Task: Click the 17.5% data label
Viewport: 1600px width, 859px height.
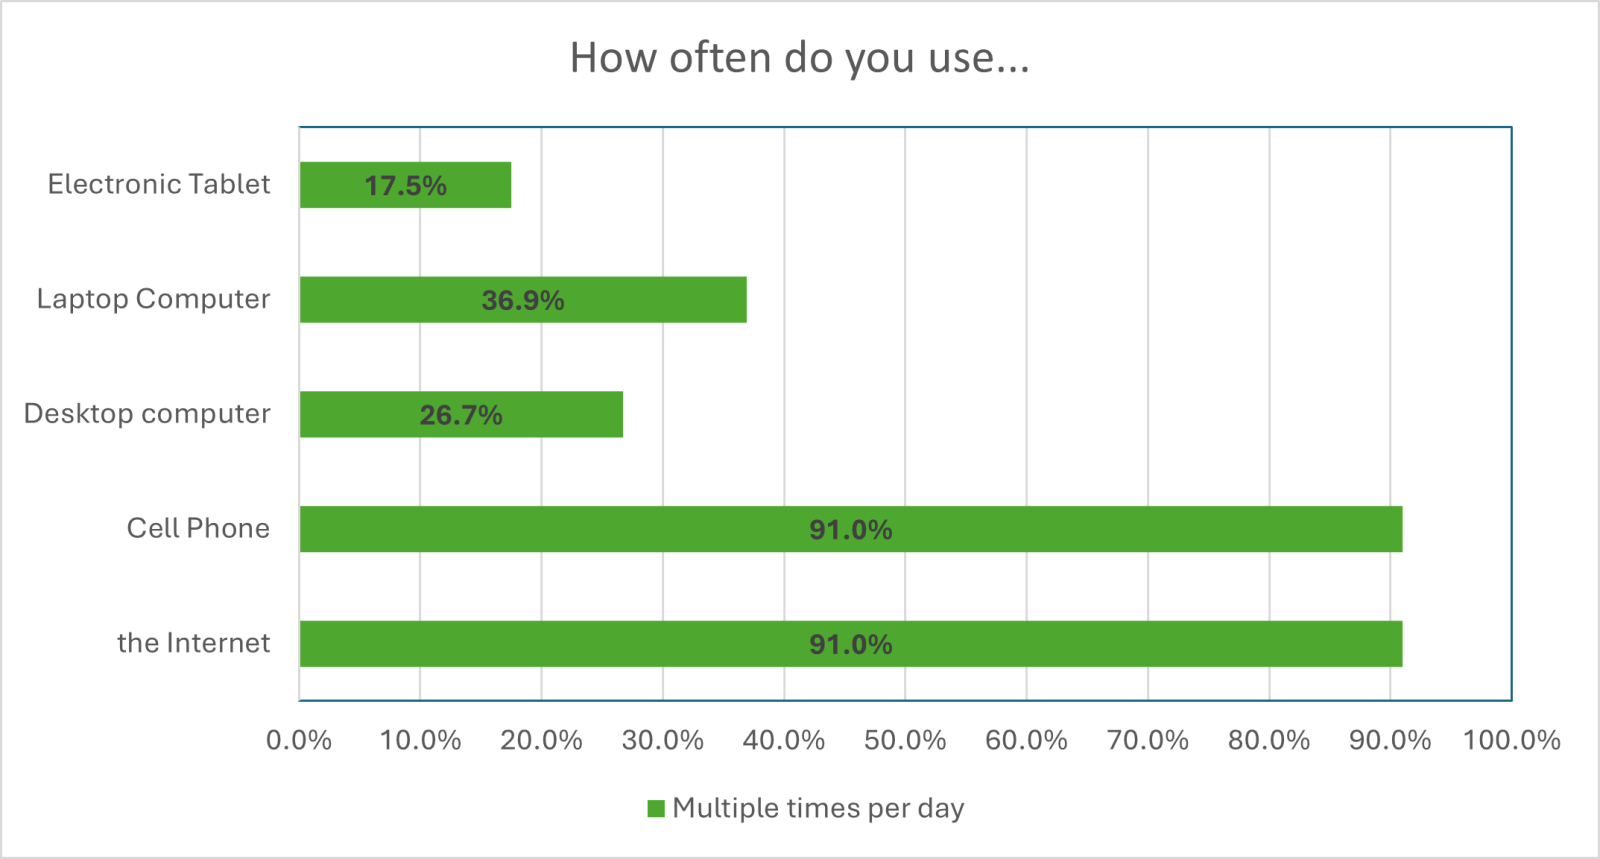Action: tap(405, 186)
